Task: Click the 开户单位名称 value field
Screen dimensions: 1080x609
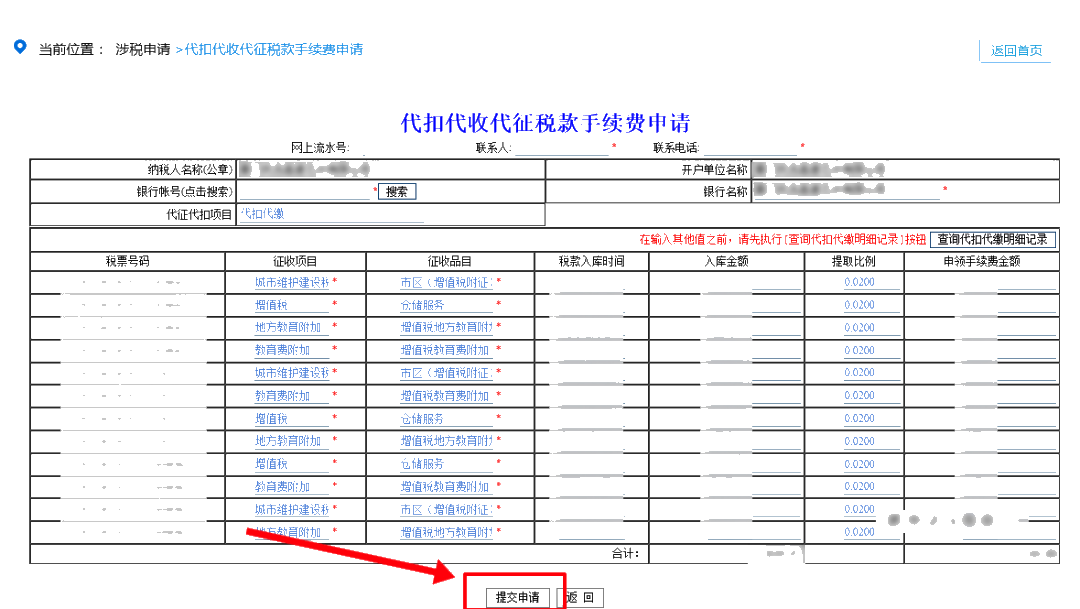Action: click(x=905, y=169)
